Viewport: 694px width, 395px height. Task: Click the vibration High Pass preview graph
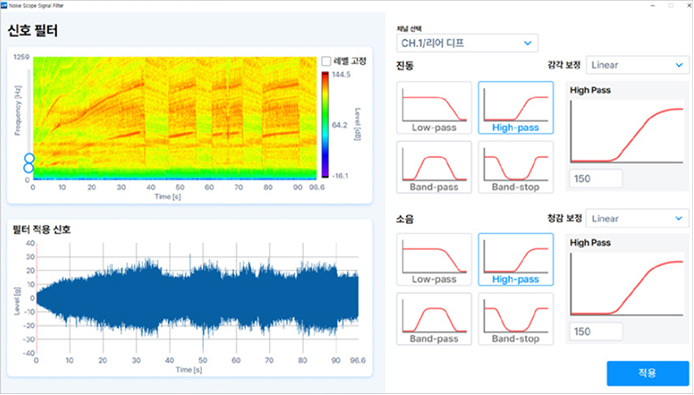pyautogui.click(x=627, y=132)
